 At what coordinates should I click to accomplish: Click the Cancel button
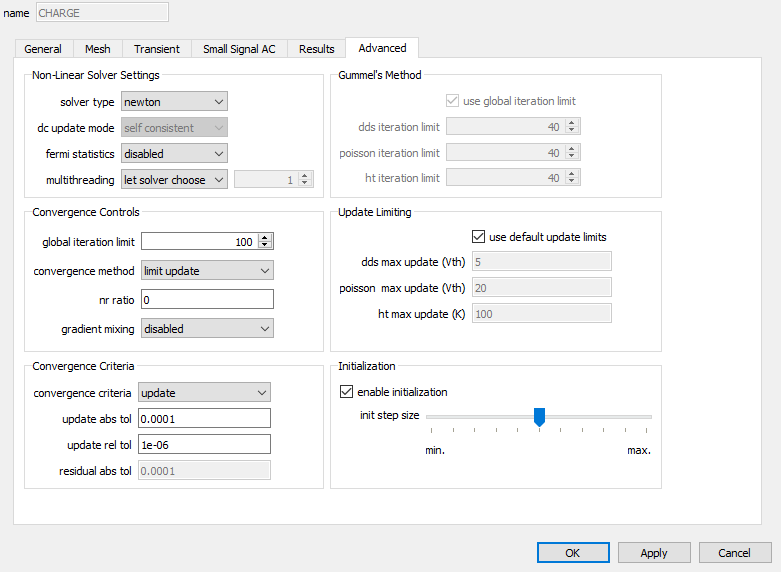(x=735, y=553)
